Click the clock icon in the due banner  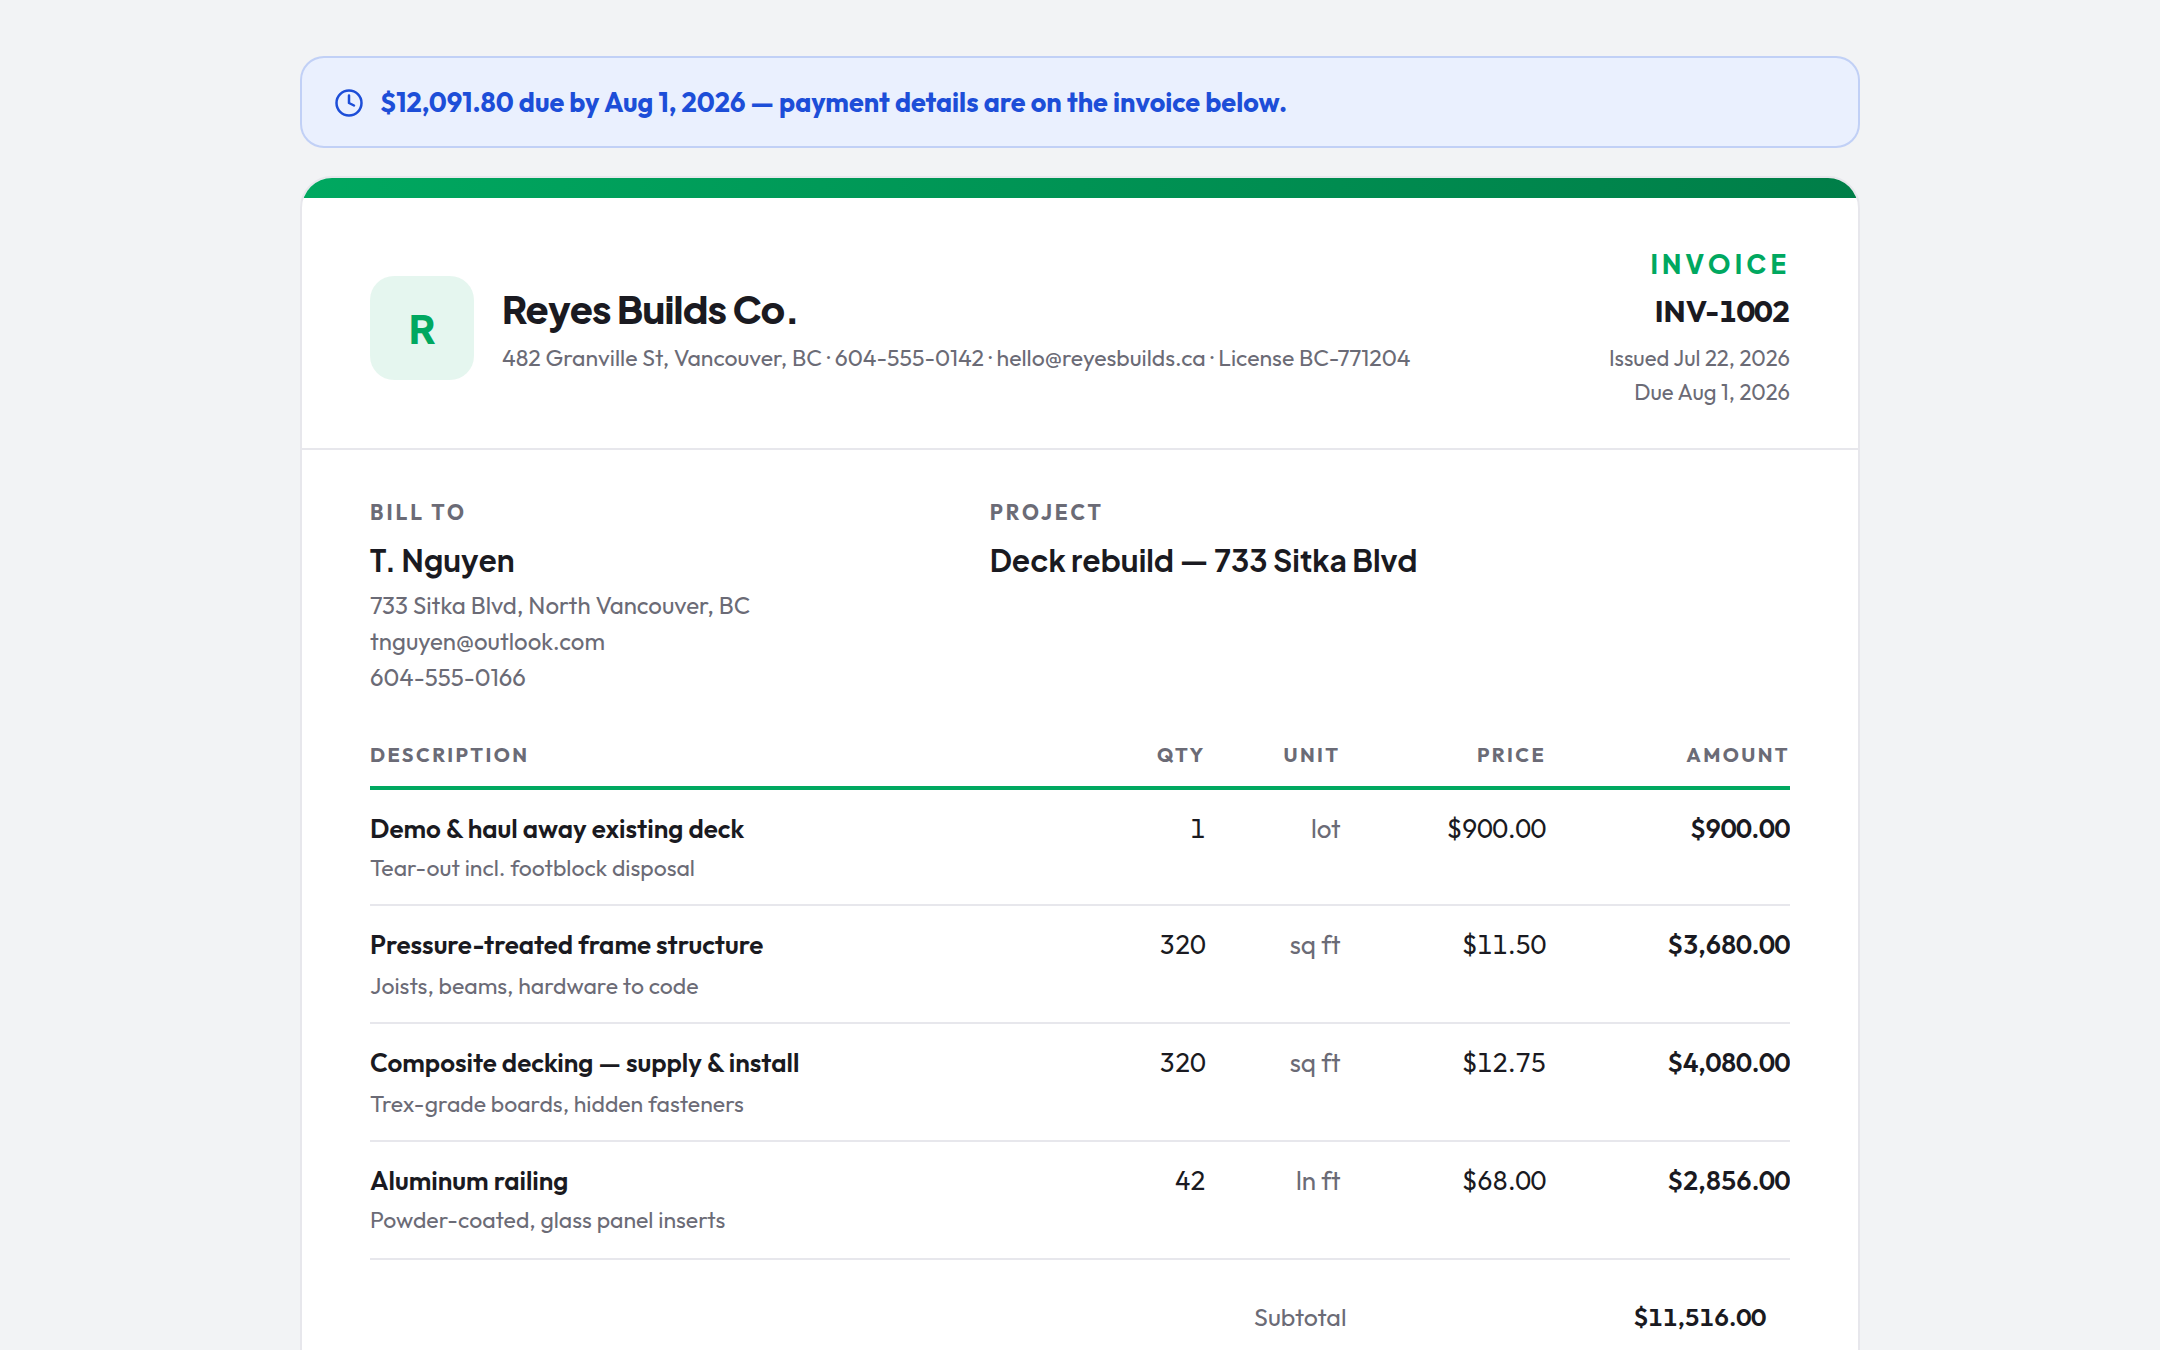pyautogui.click(x=349, y=103)
